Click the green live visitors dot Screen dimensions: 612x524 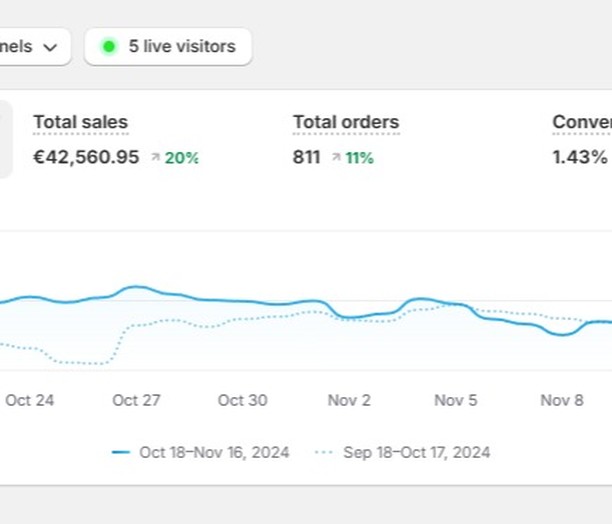tap(109, 47)
